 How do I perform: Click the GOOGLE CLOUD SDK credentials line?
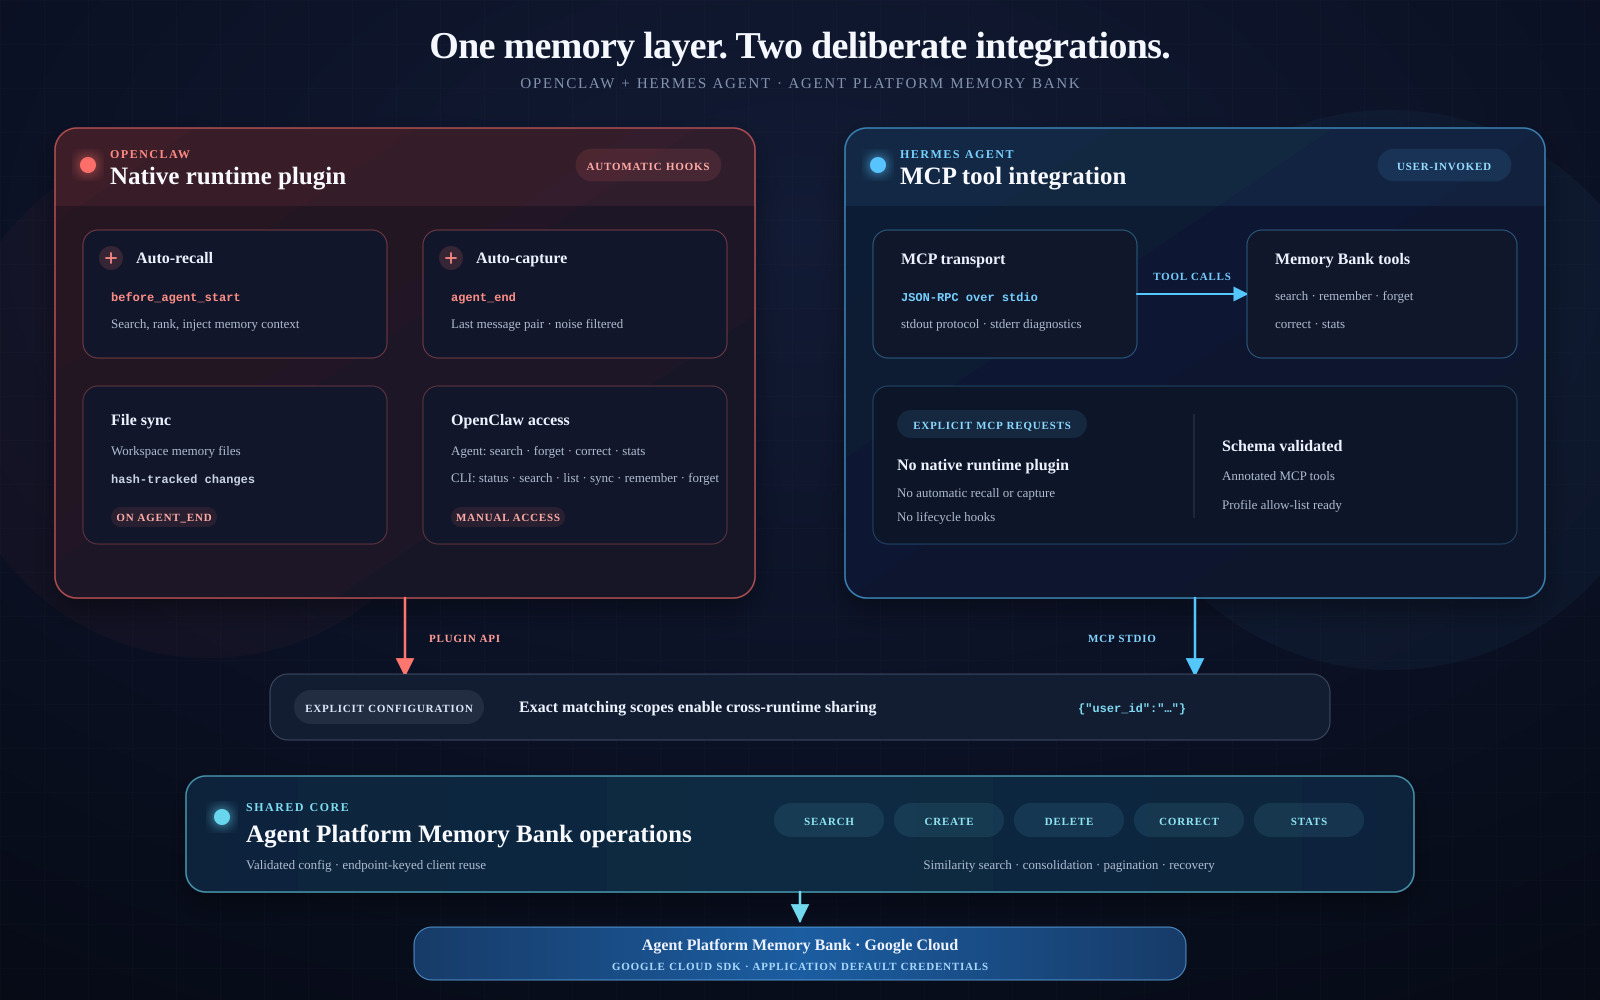click(800, 967)
